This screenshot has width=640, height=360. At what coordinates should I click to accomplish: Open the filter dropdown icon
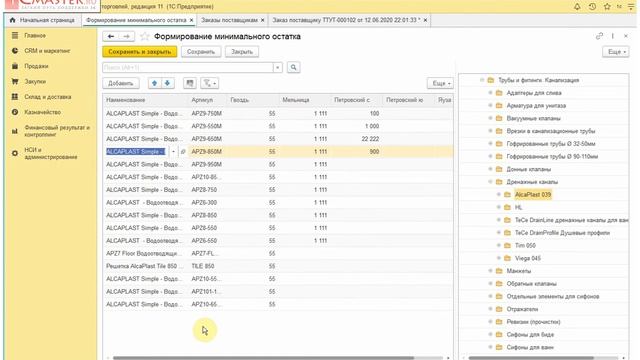[210, 83]
